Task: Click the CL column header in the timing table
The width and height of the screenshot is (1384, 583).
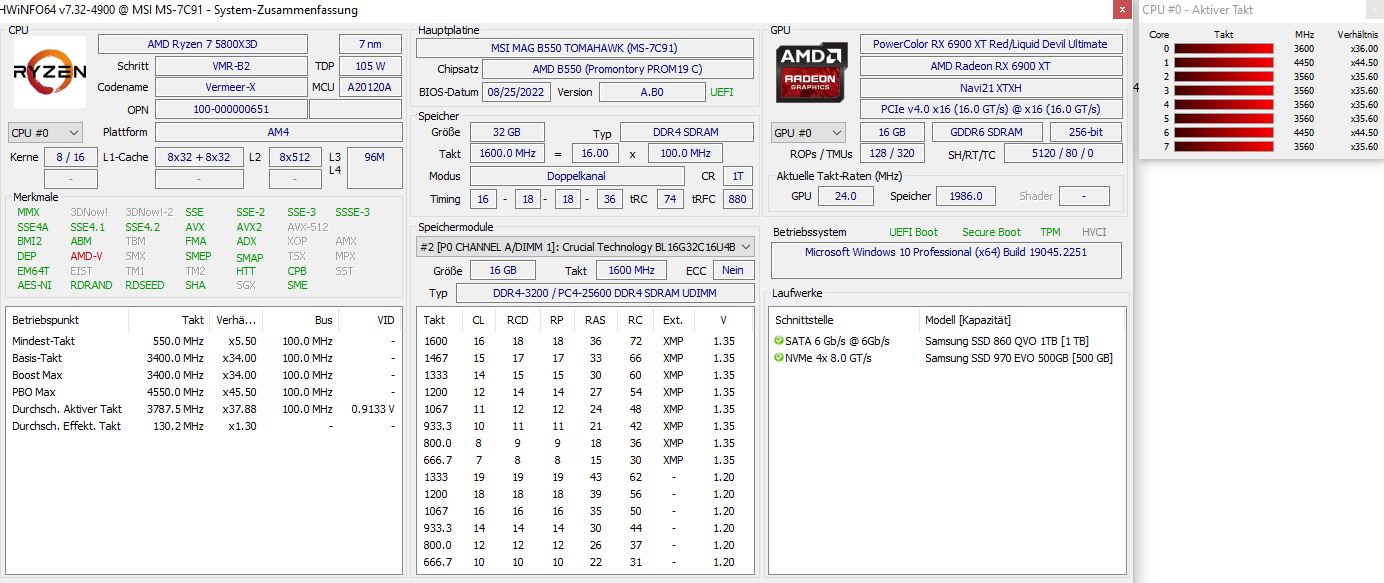Action: (478, 320)
